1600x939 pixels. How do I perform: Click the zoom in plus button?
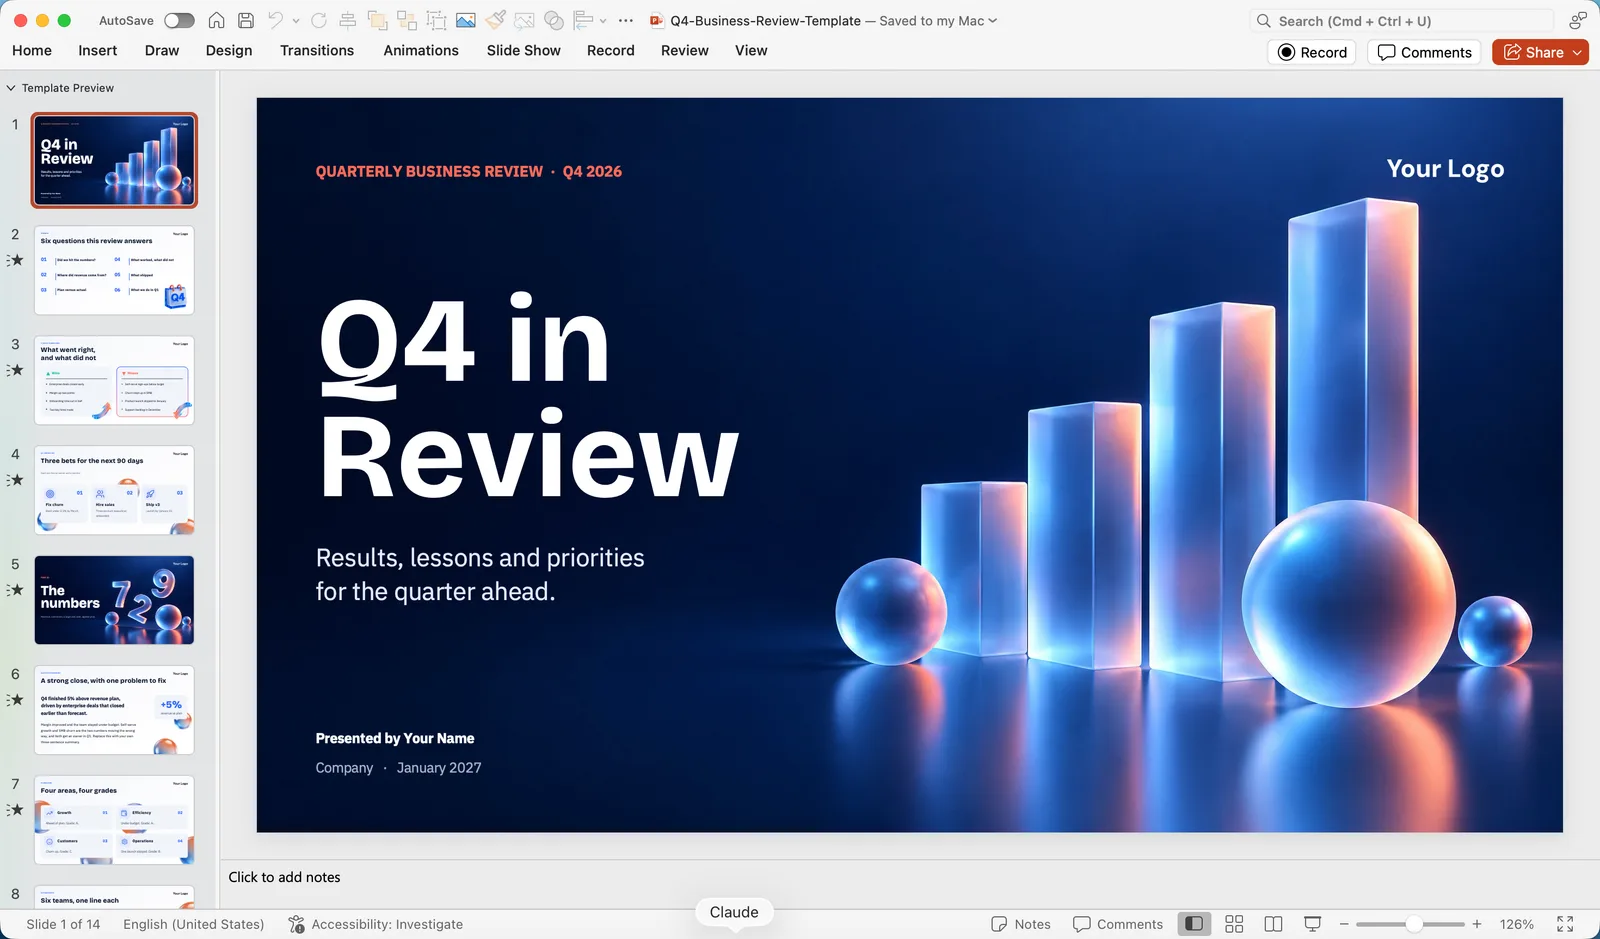pos(1477,924)
